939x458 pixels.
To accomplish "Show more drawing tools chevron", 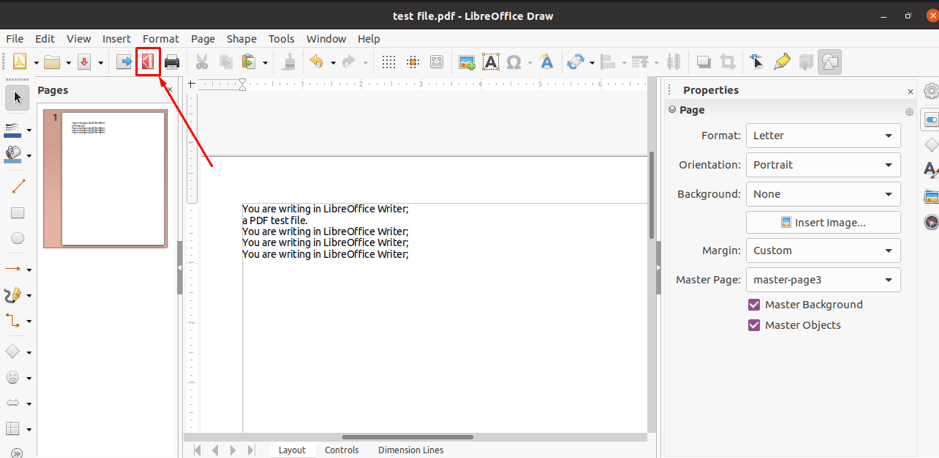I will 17,453.
